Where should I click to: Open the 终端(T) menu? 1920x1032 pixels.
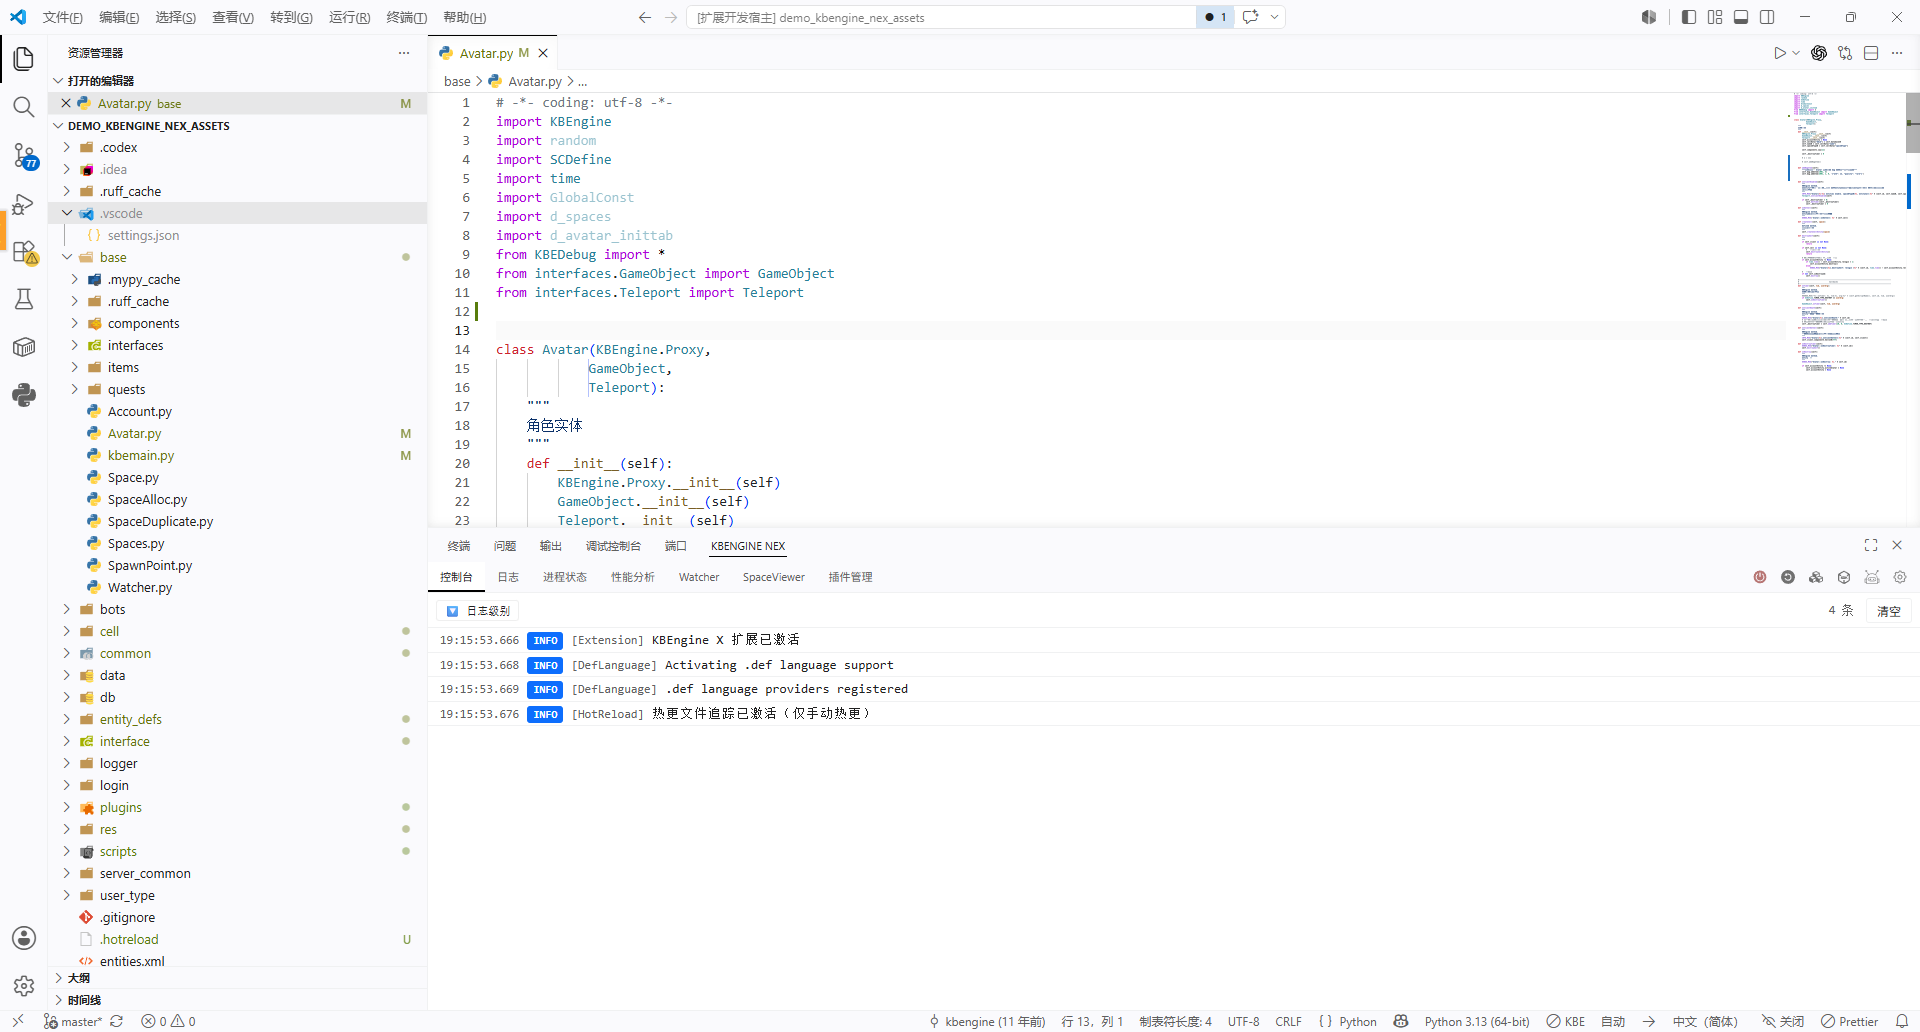tap(407, 17)
